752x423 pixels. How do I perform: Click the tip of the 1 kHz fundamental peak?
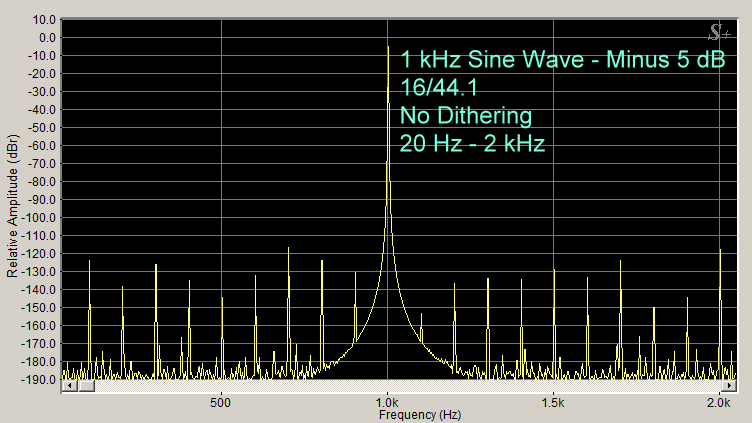[x=388, y=47]
